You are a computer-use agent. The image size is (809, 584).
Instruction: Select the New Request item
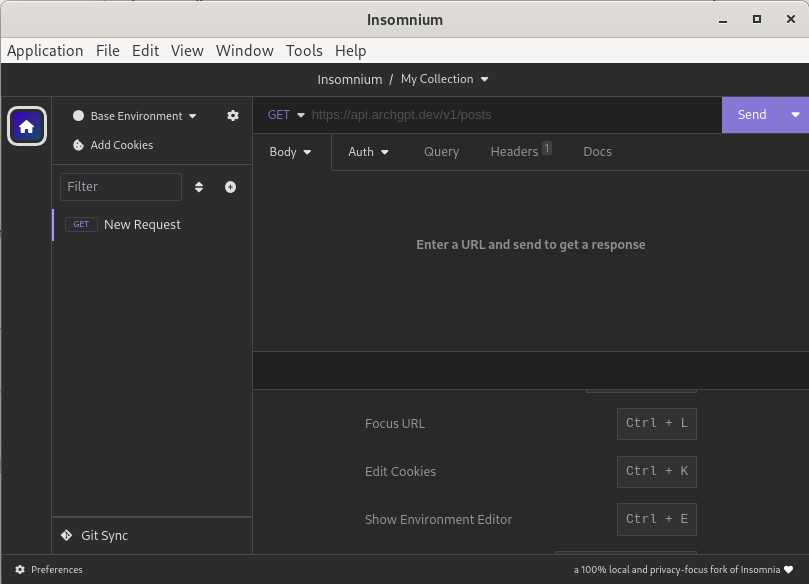[152, 224]
